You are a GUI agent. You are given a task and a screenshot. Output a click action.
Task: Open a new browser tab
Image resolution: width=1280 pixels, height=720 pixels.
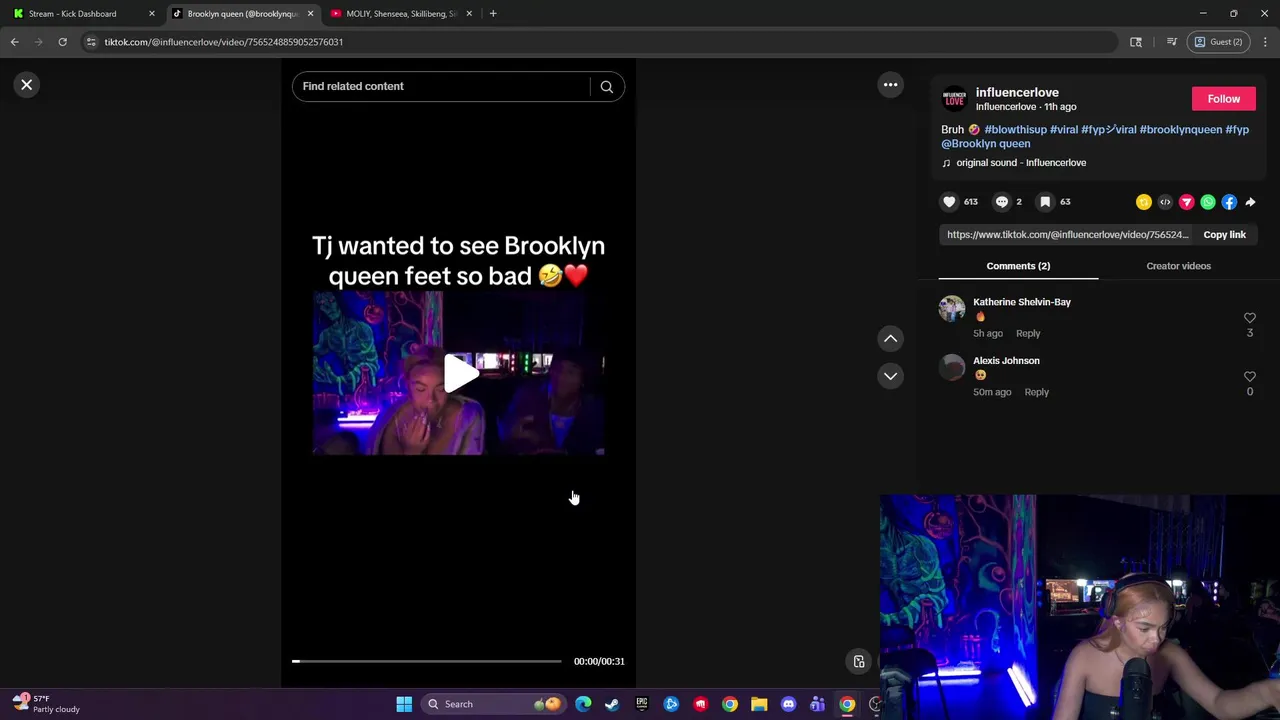coord(493,14)
